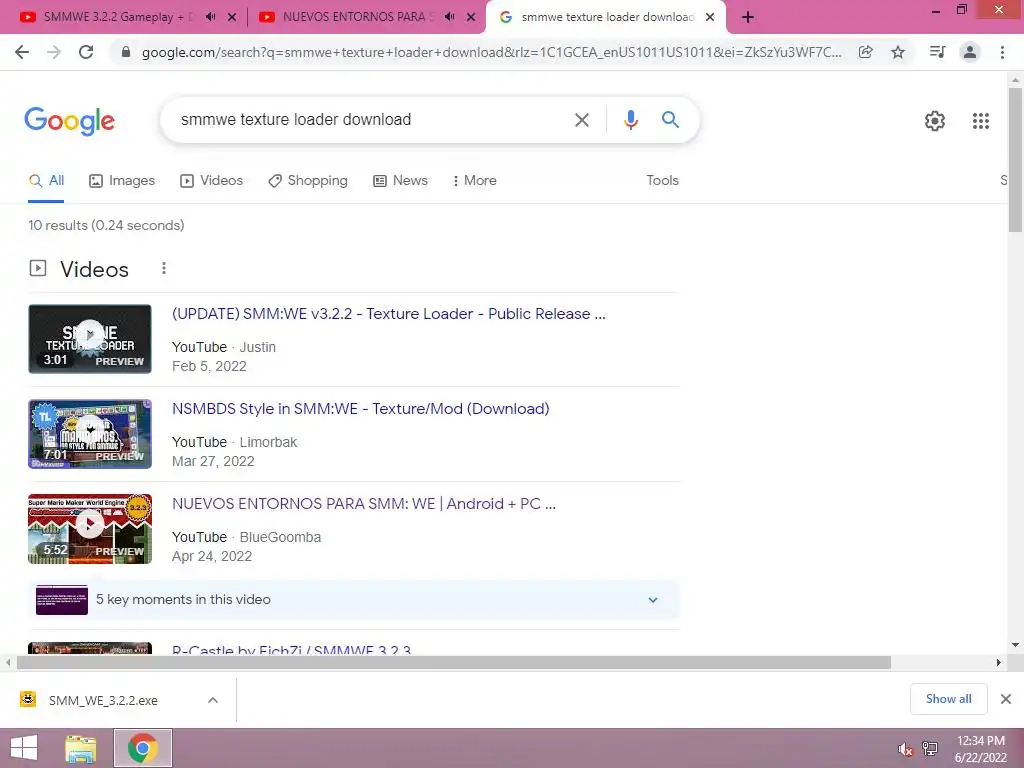Screen dimensions: 1024x768
Task: Click the "10 results (0.24 seconds)" text
Action: [106, 225]
